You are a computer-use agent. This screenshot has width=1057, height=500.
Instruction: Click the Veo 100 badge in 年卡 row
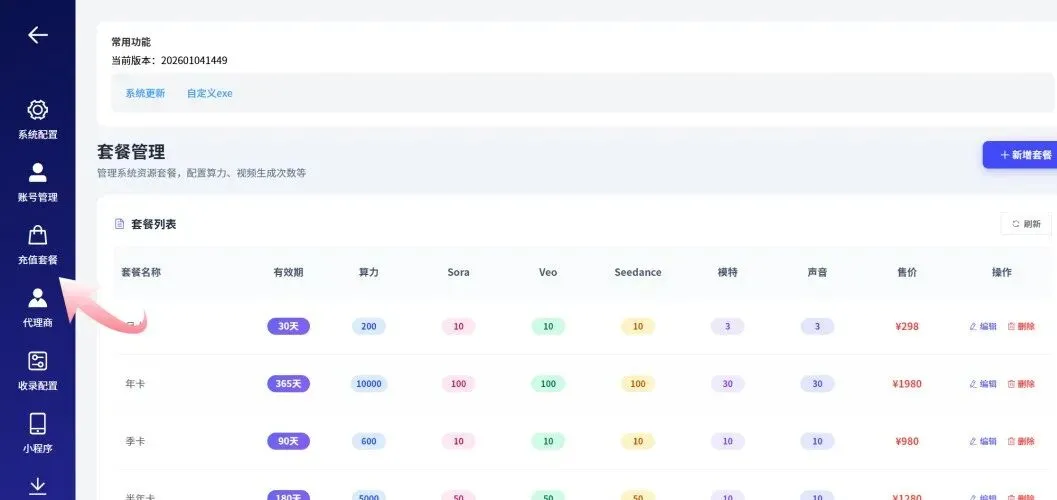tap(548, 383)
